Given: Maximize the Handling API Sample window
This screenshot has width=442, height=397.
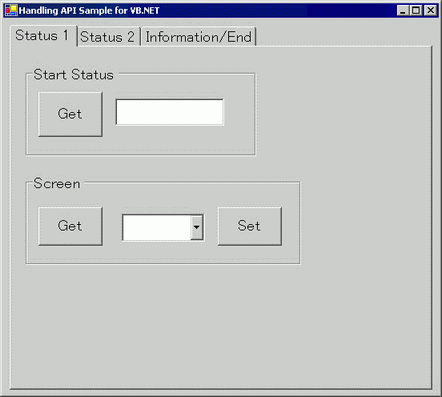Looking at the screenshot, I should 416,11.
